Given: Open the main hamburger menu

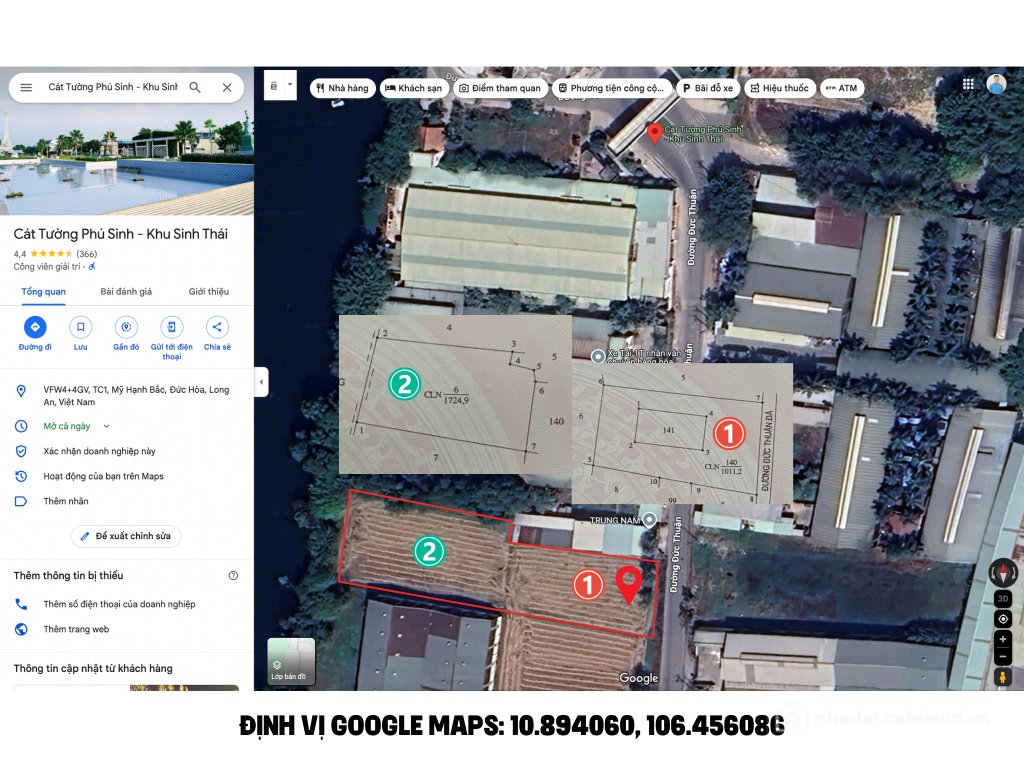Looking at the screenshot, I should pos(26,88).
